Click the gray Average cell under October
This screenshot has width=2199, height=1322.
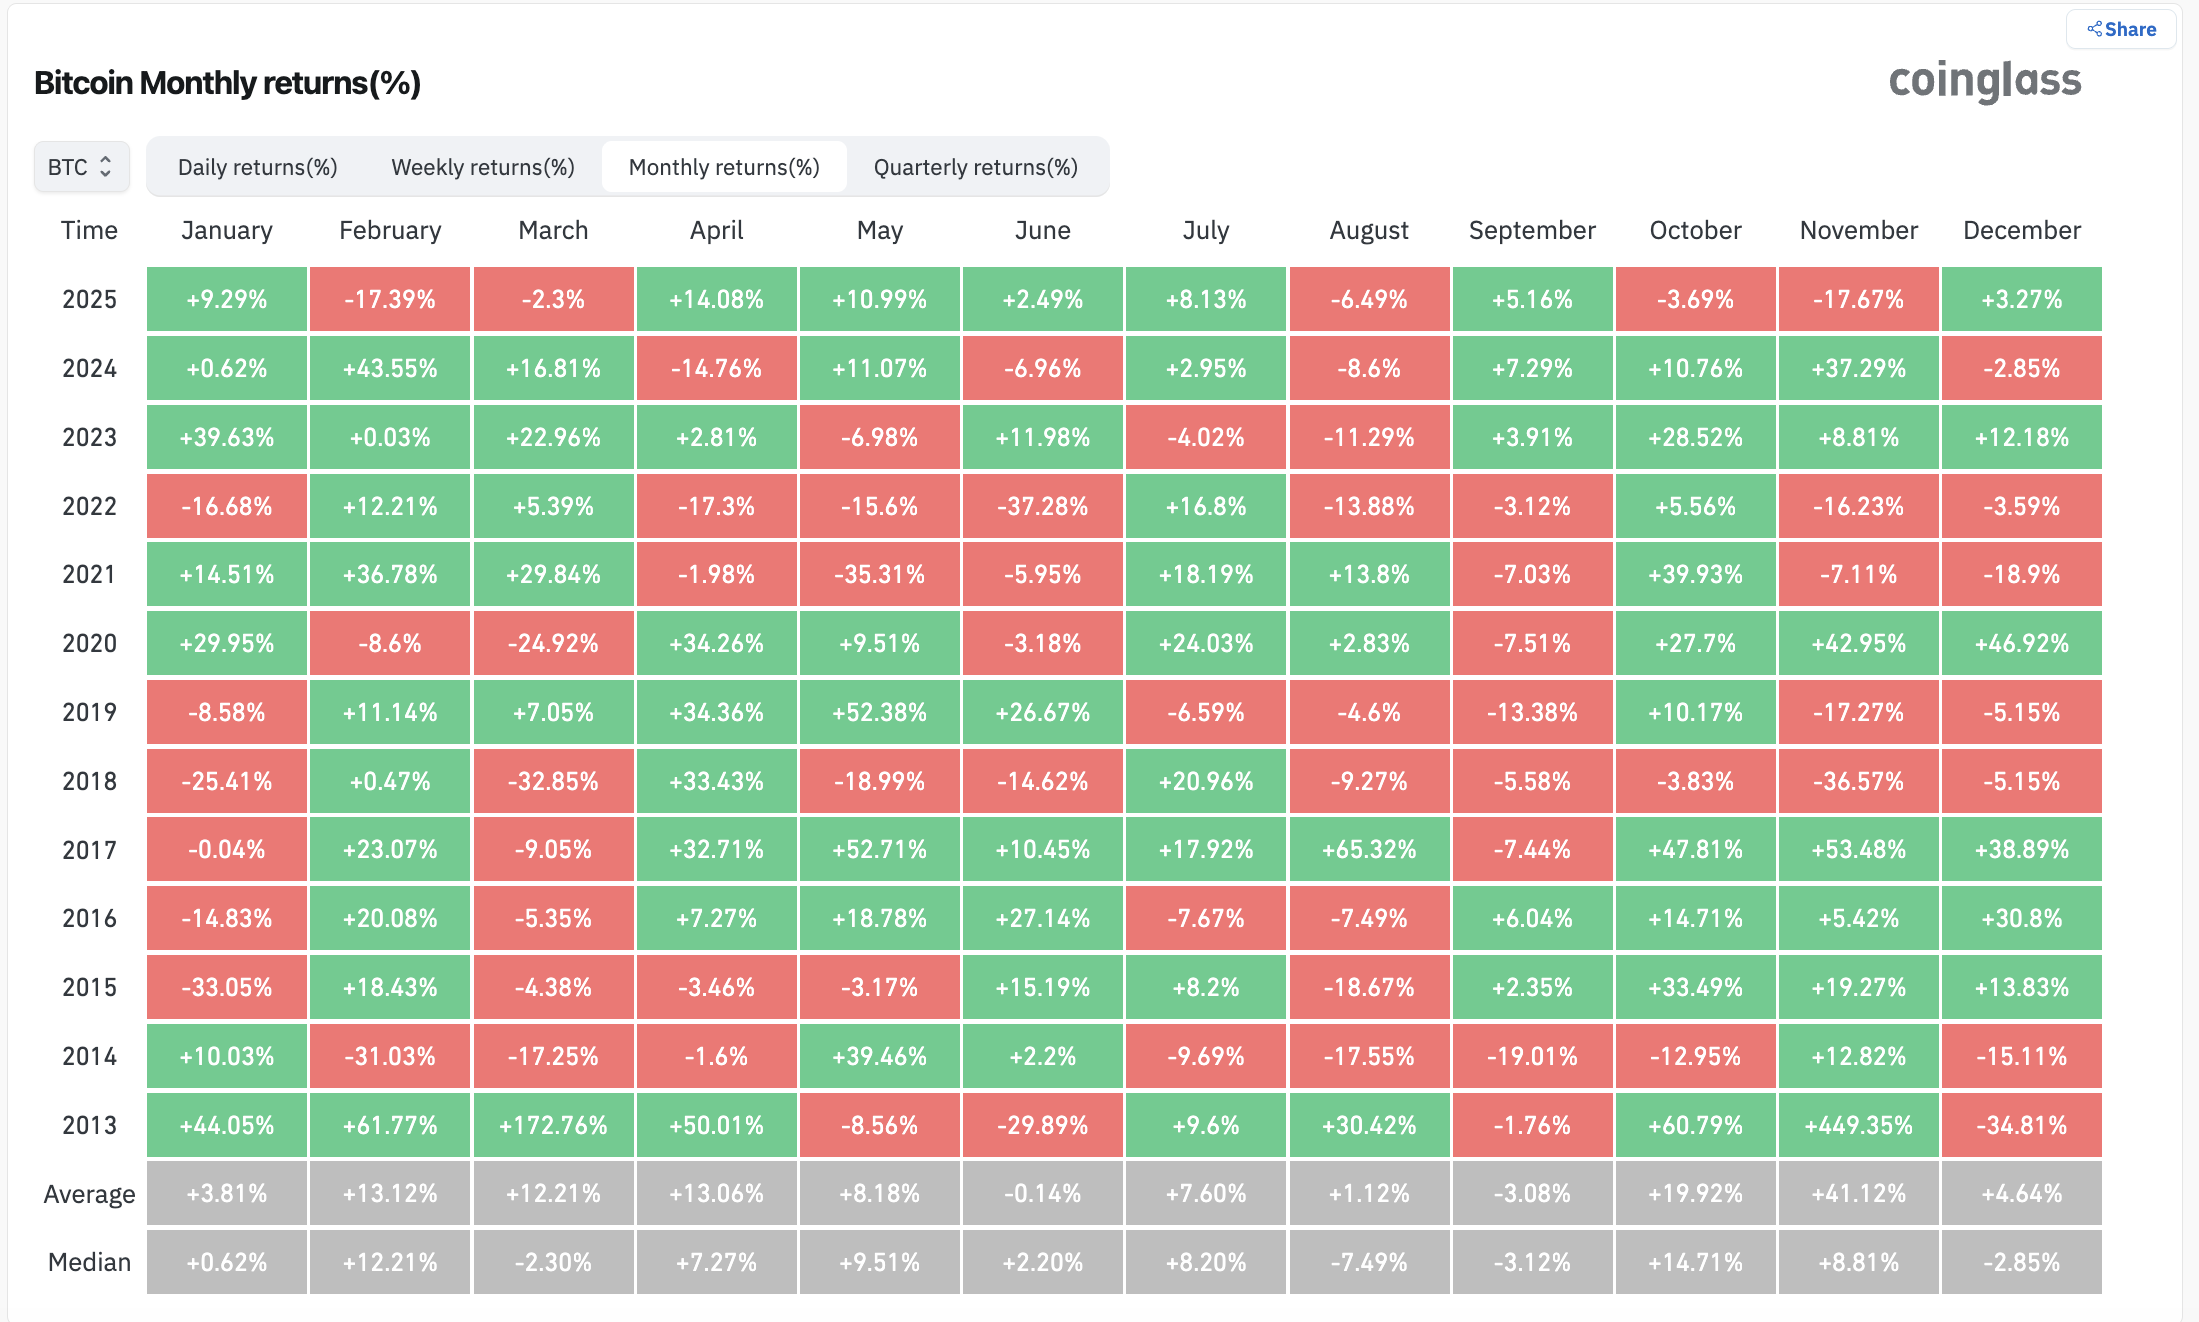[1695, 1193]
